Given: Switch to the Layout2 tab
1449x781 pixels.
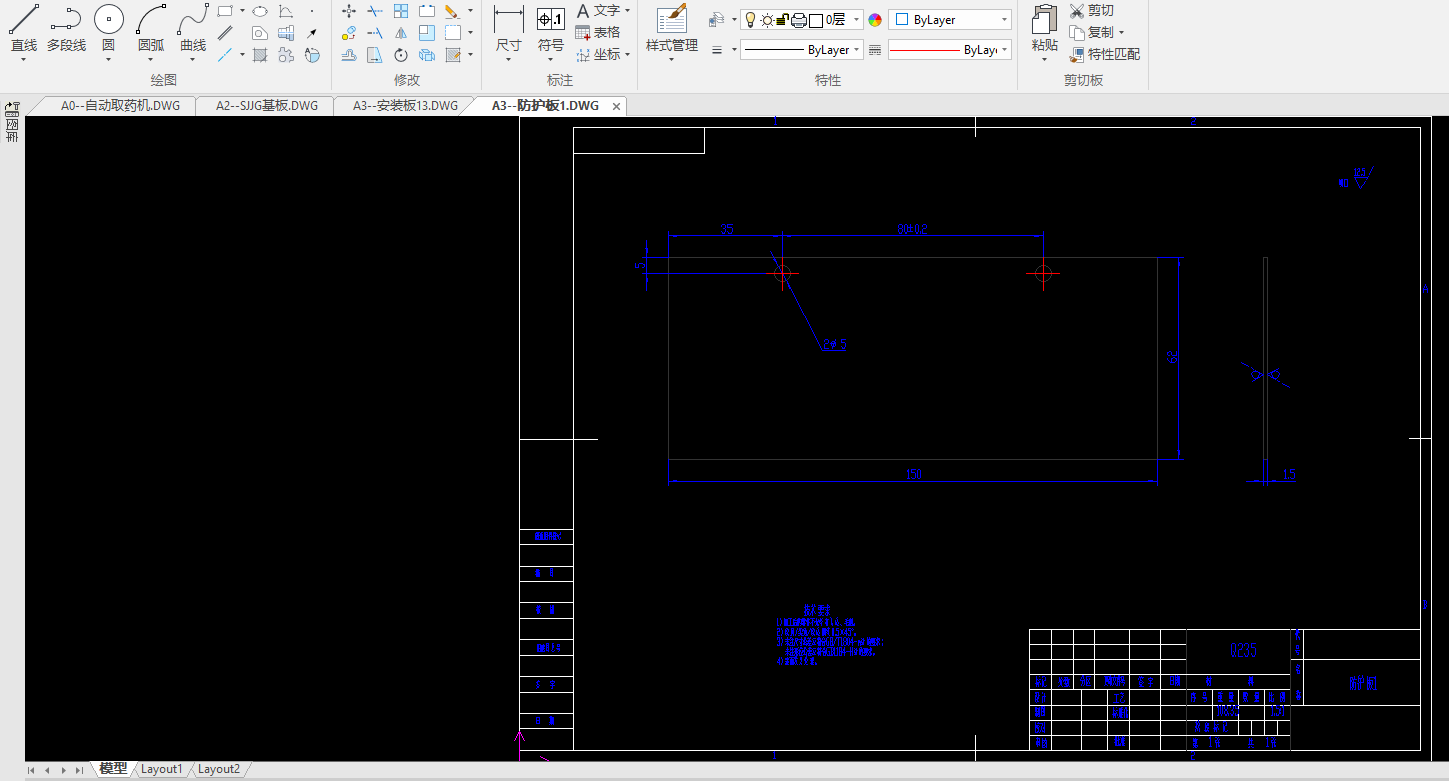Looking at the screenshot, I should coord(219,769).
